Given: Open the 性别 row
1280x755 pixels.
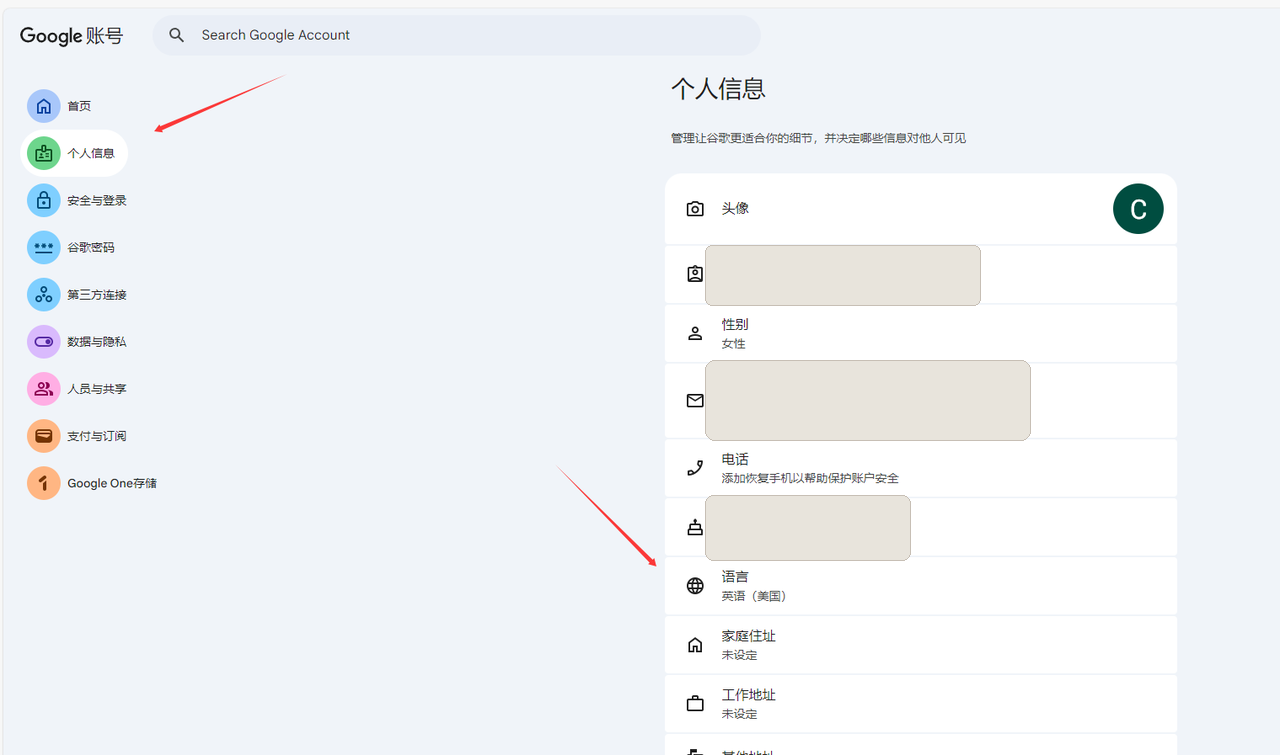Looking at the screenshot, I should [x=921, y=334].
